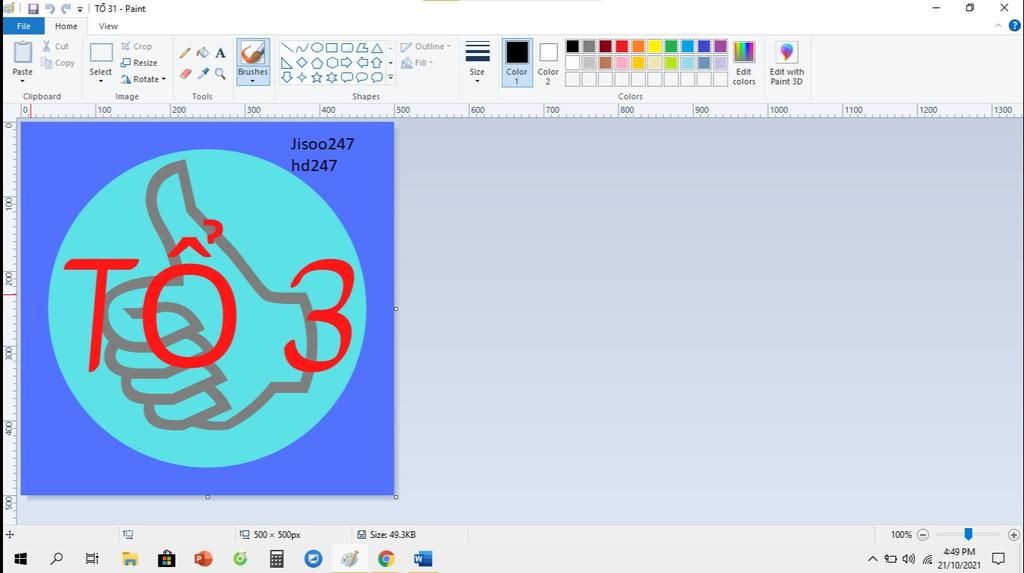
Task: Choose the Up arrow shape
Action: click(x=377, y=63)
